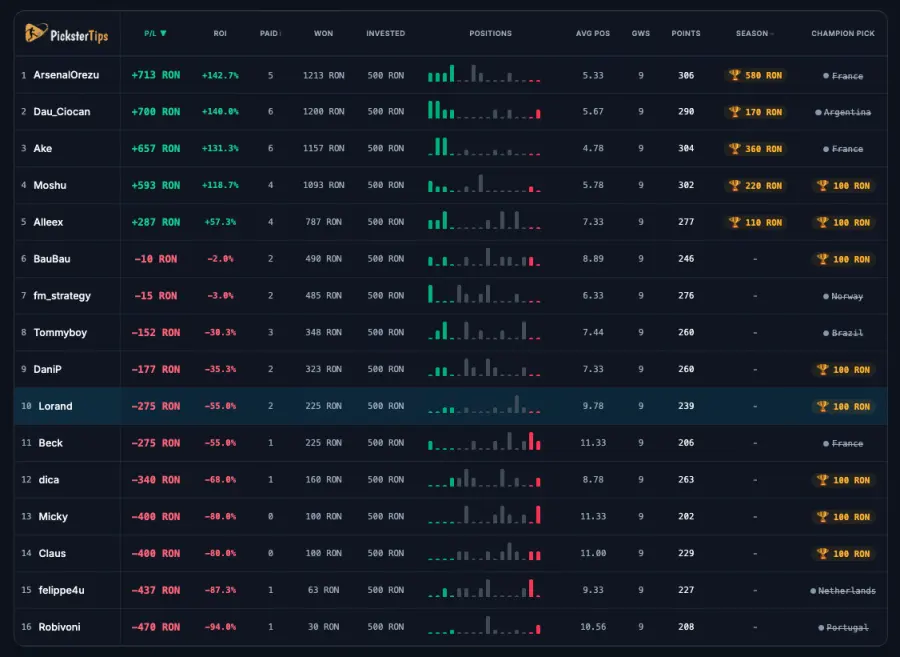Click the ROI column header
Screen dimensions: 900x657
point(220,33)
